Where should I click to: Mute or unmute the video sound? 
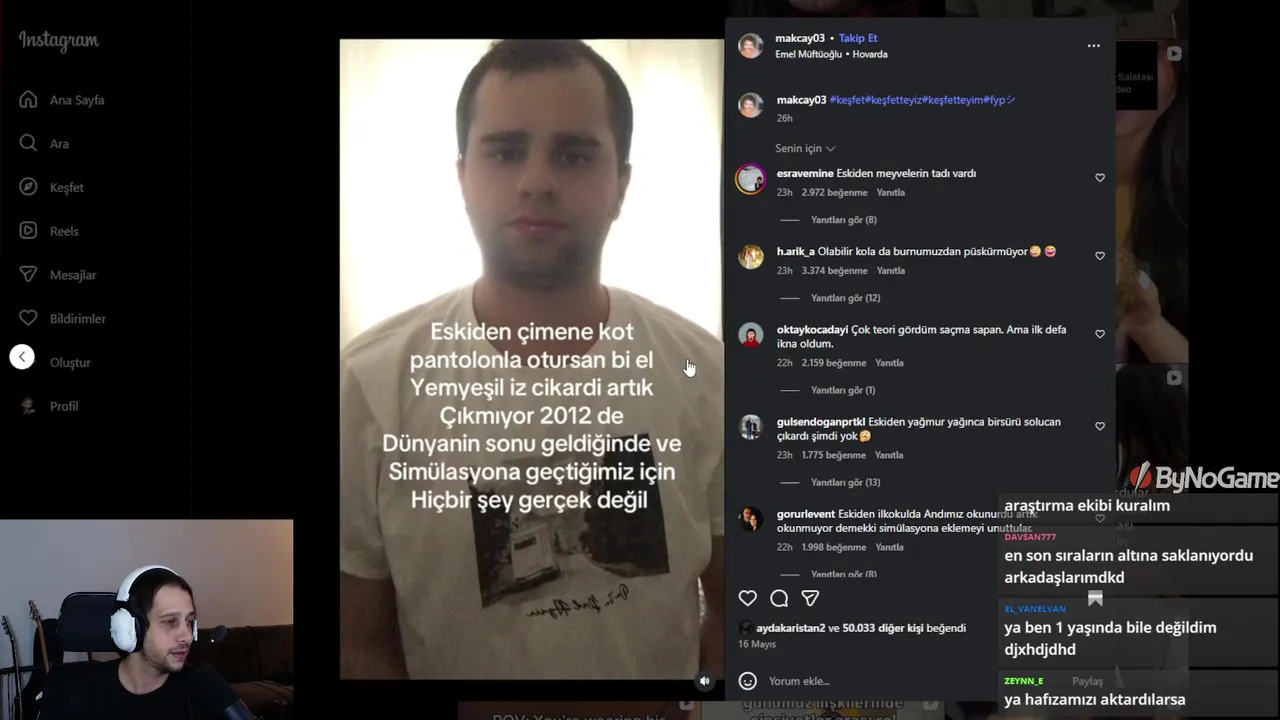[704, 681]
